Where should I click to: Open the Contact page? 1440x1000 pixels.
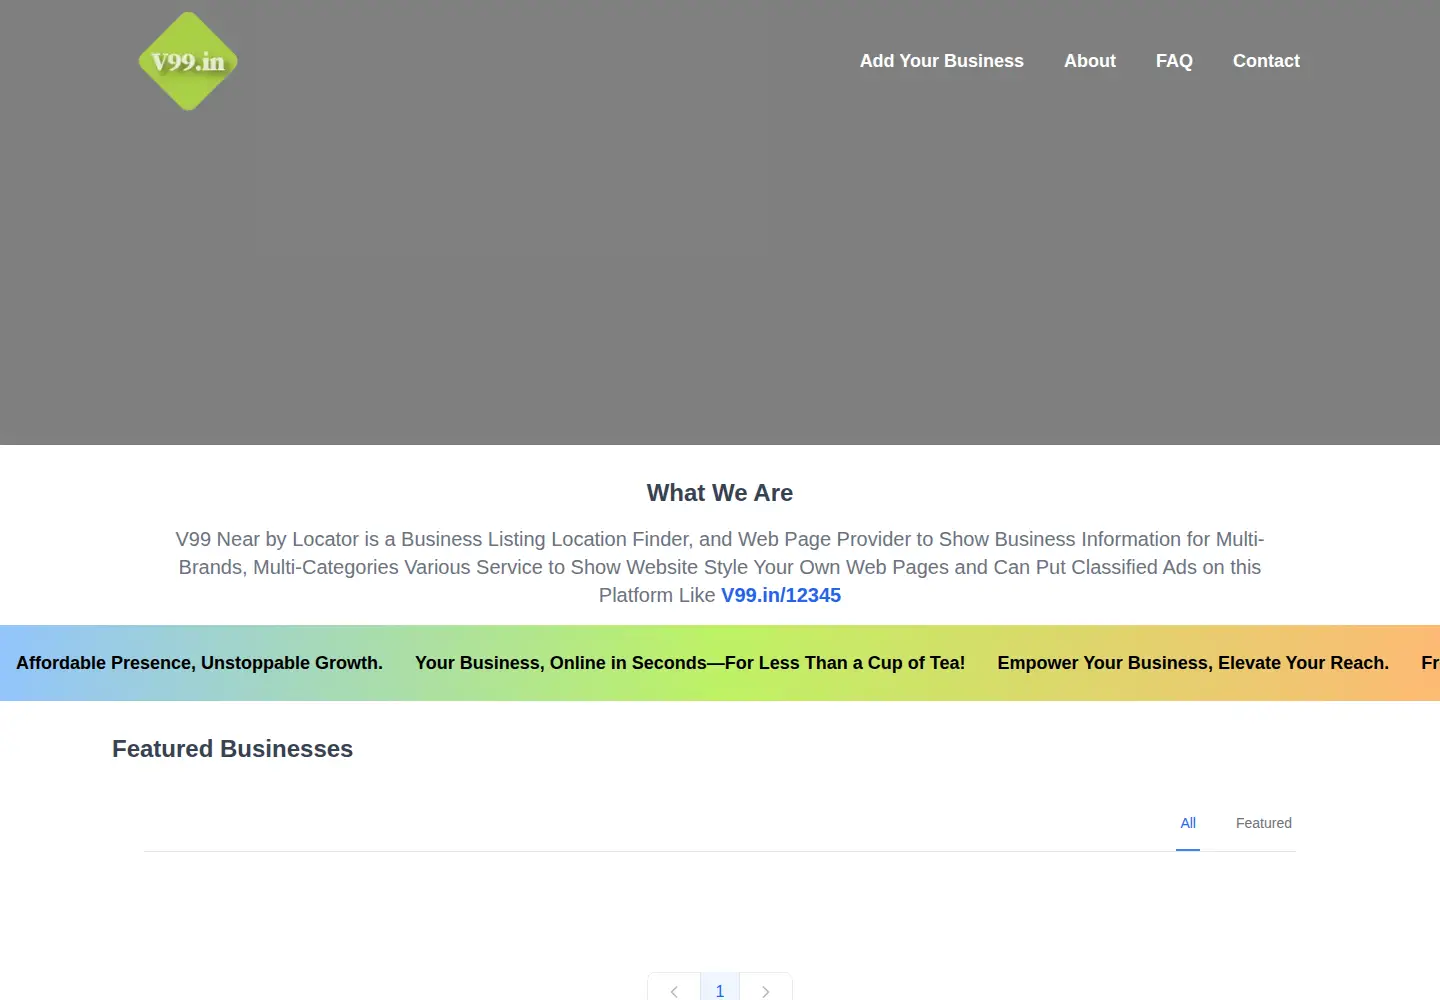[x=1266, y=61]
